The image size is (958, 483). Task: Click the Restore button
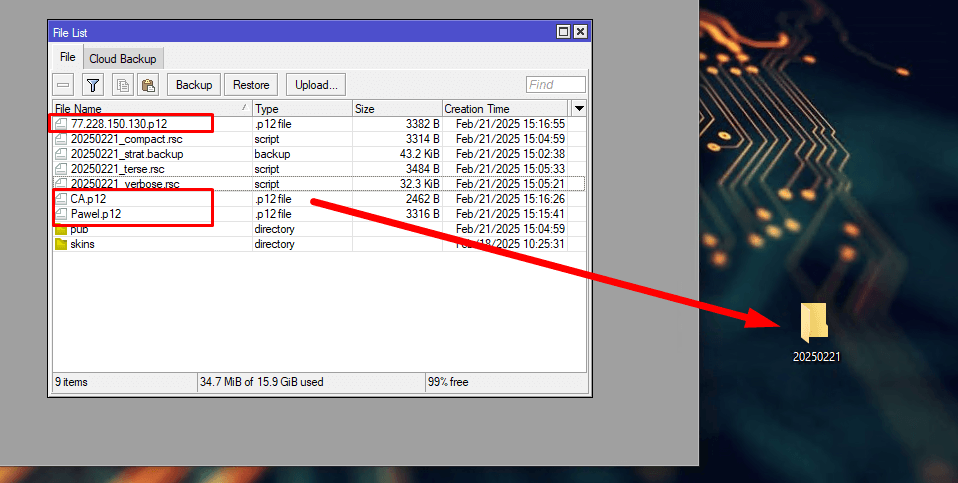point(251,85)
